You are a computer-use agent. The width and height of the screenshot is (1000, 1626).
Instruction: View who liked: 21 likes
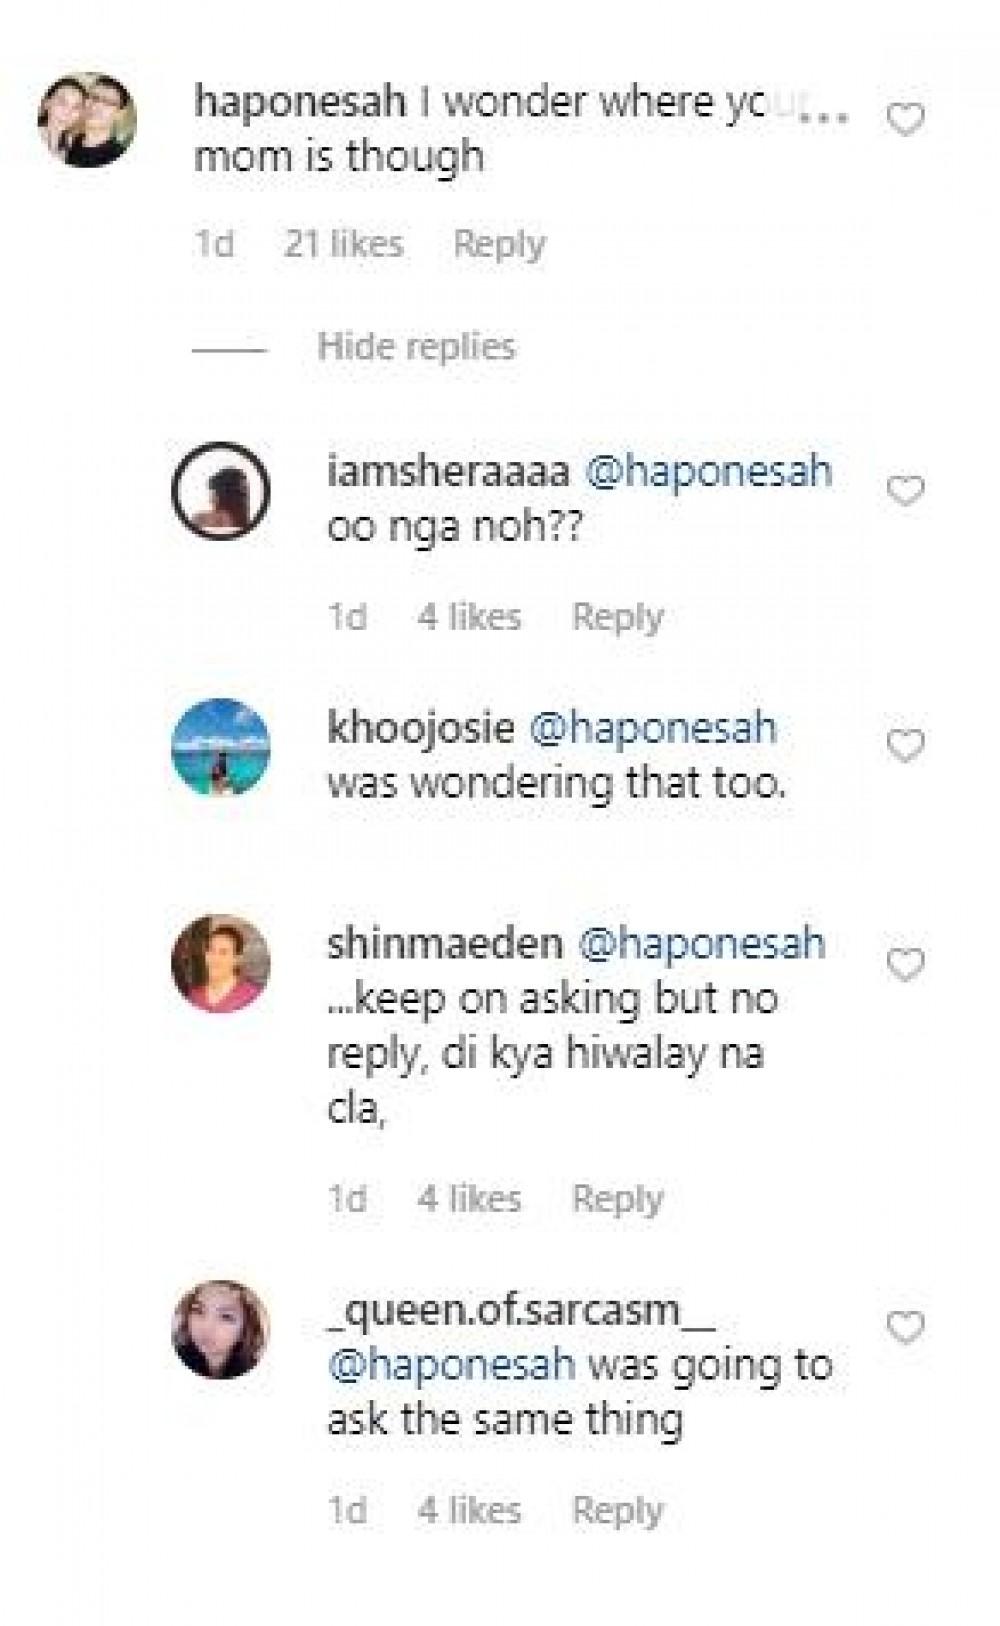pos(343,245)
